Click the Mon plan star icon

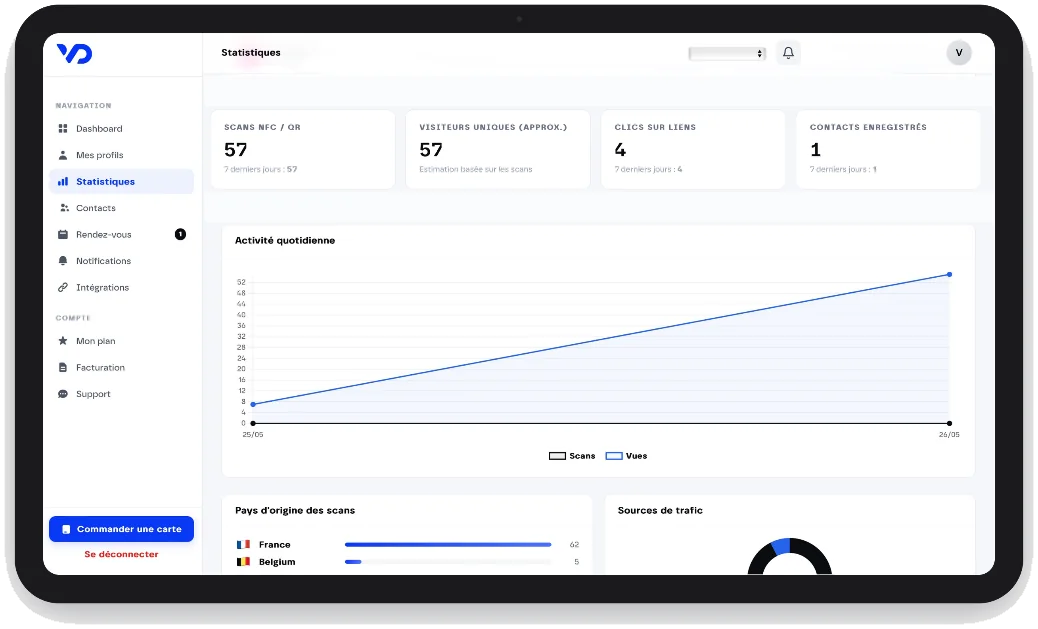point(63,341)
